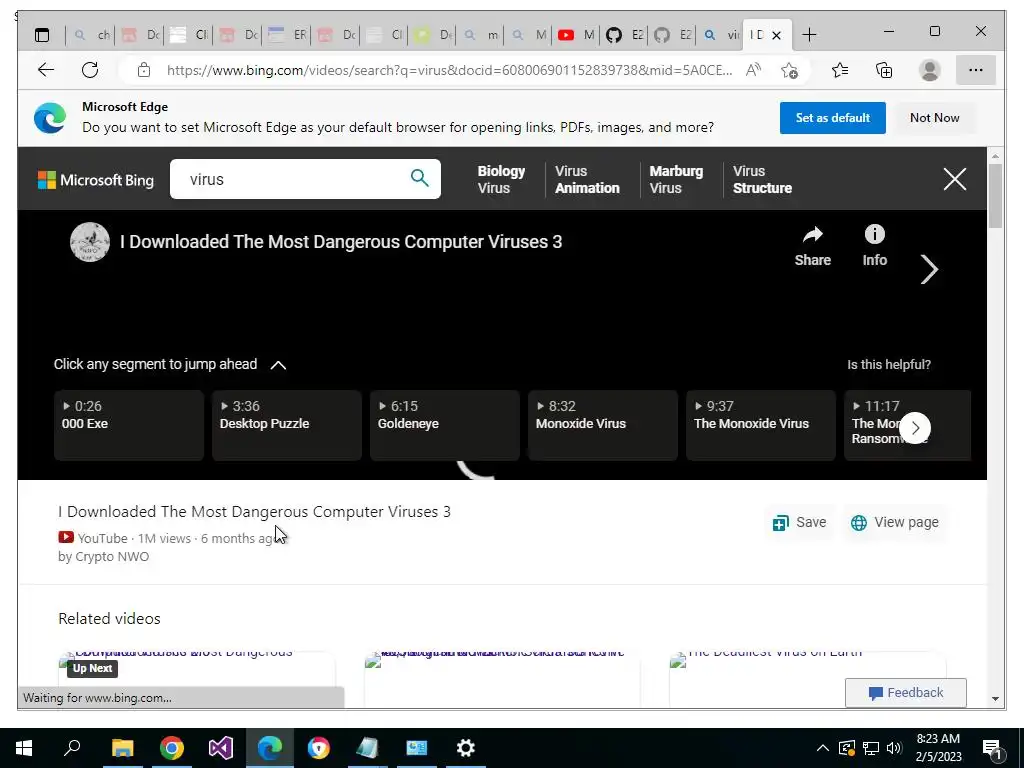1024x768 pixels.
Task: Reload the page with the refresh icon
Action: (90, 70)
